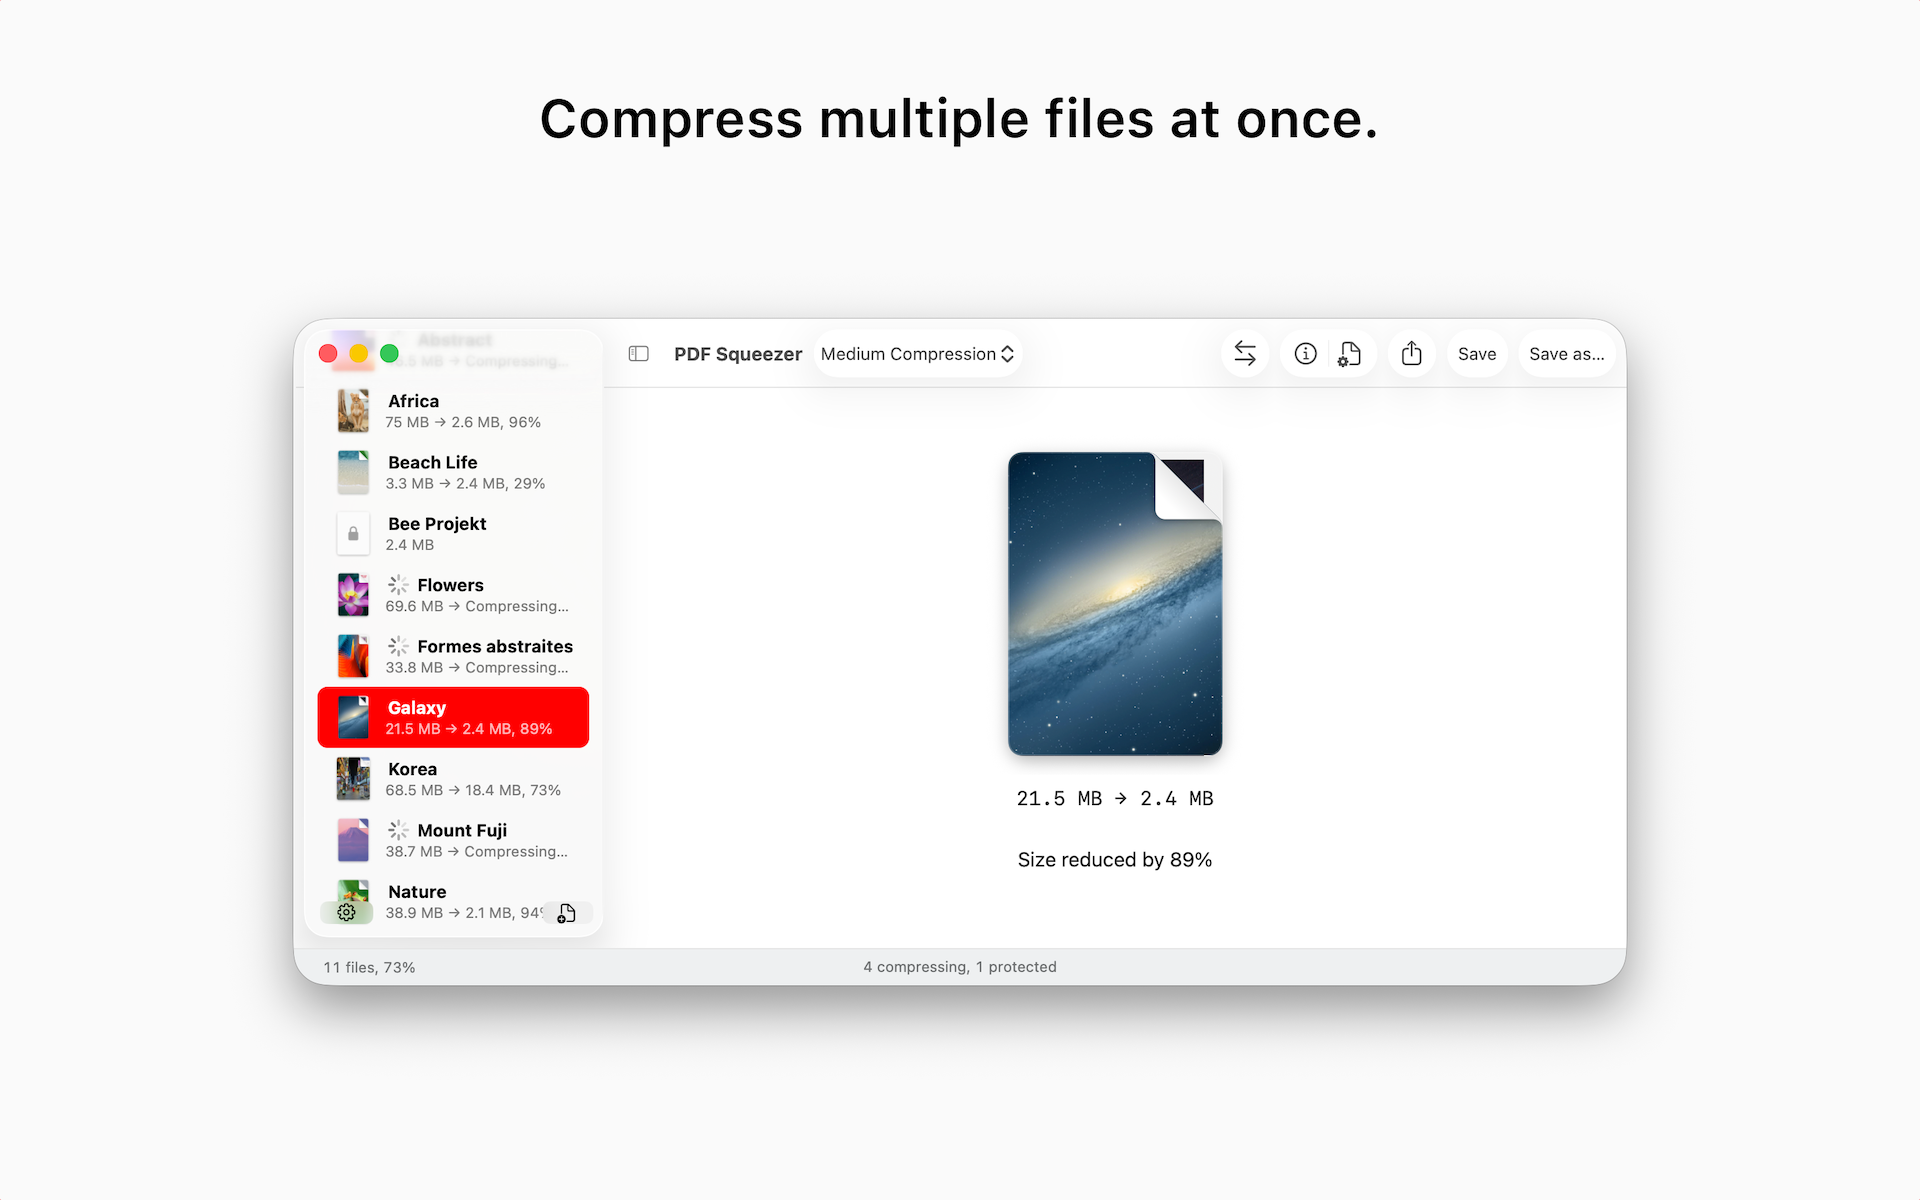Click the lock icon on Bee Projekt
The height and width of the screenshot is (1200, 1920).
pos(353,534)
